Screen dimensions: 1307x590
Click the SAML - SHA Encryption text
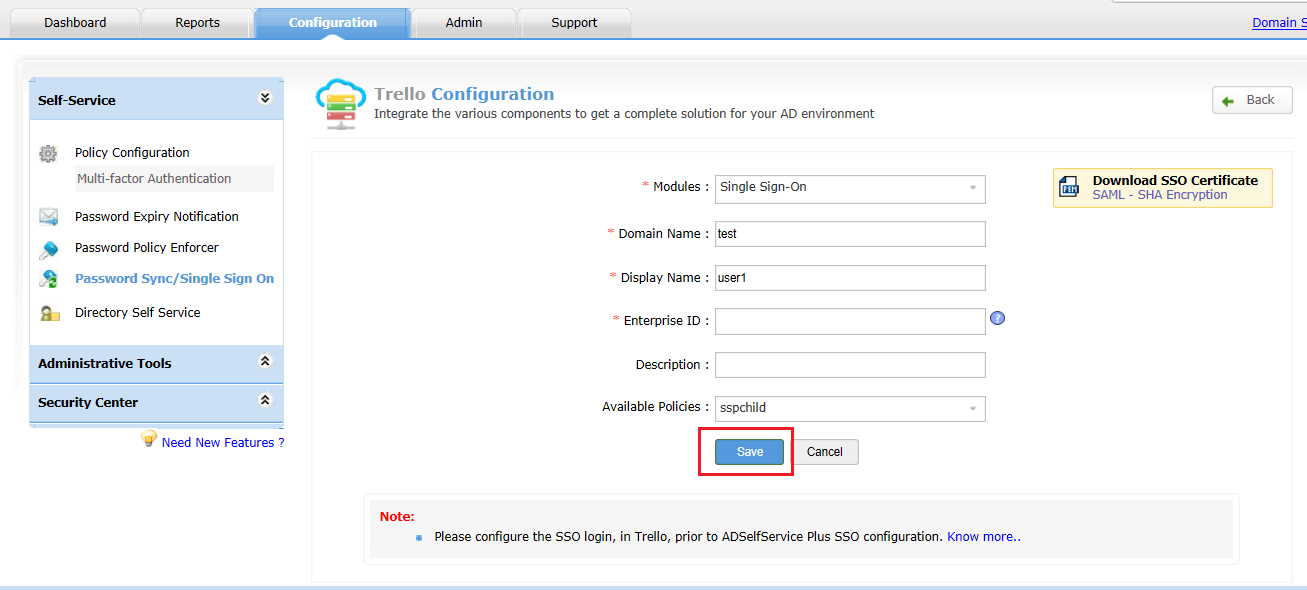1160,195
